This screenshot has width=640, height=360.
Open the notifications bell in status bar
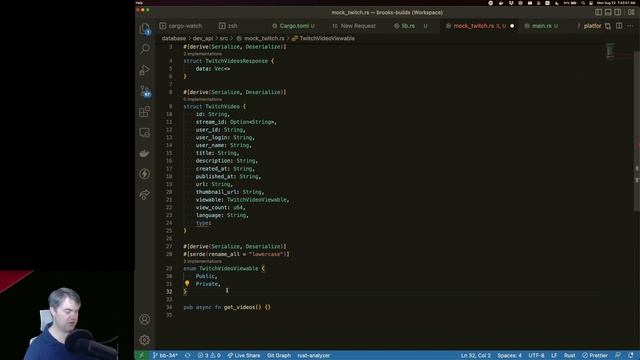[x=631, y=356]
